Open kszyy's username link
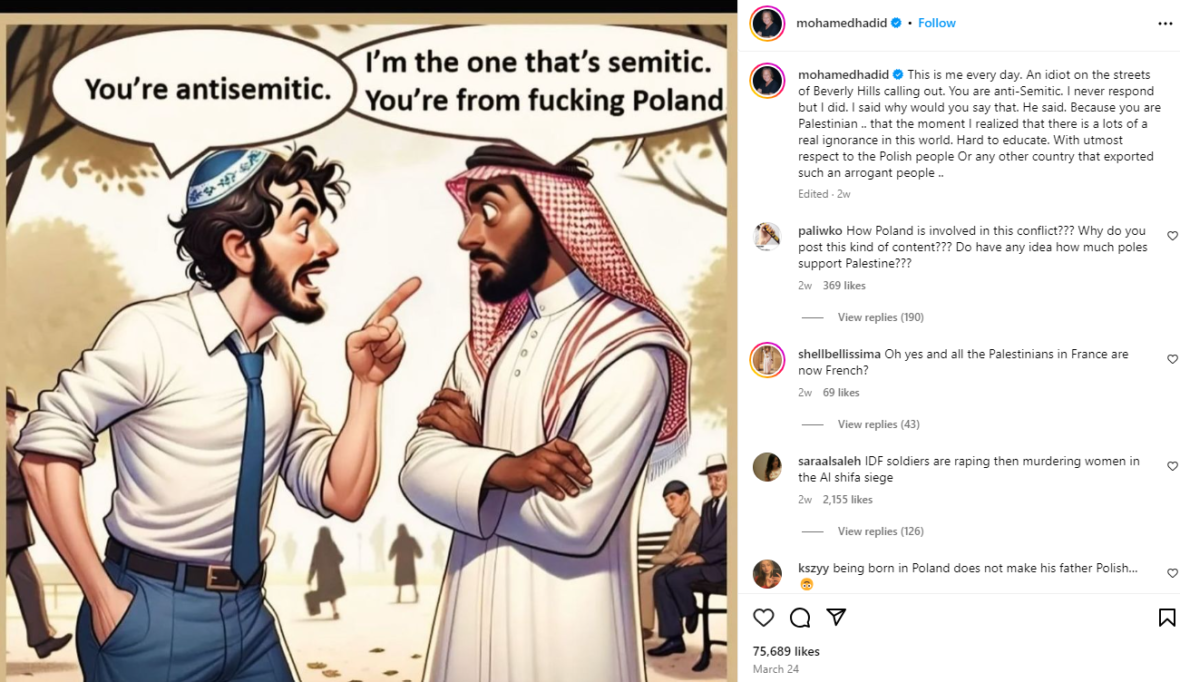Viewport: 1180px width, 682px height. click(x=814, y=568)
